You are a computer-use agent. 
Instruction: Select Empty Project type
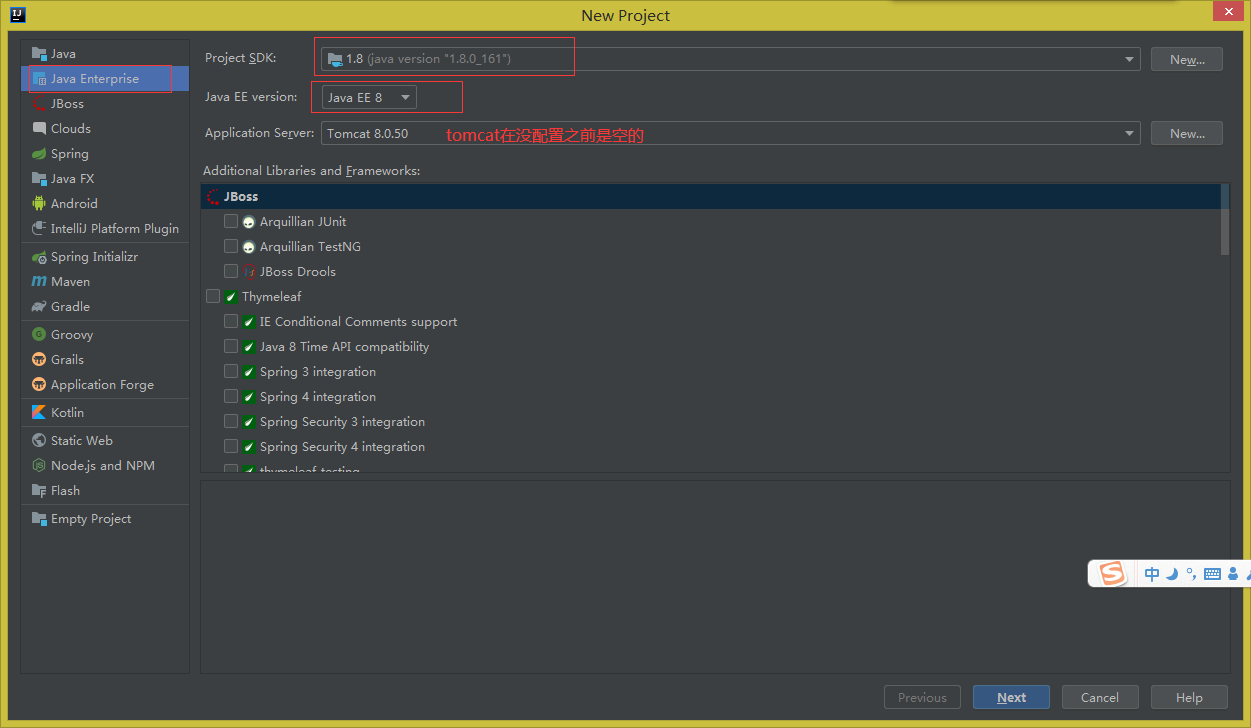coord(105,518)
